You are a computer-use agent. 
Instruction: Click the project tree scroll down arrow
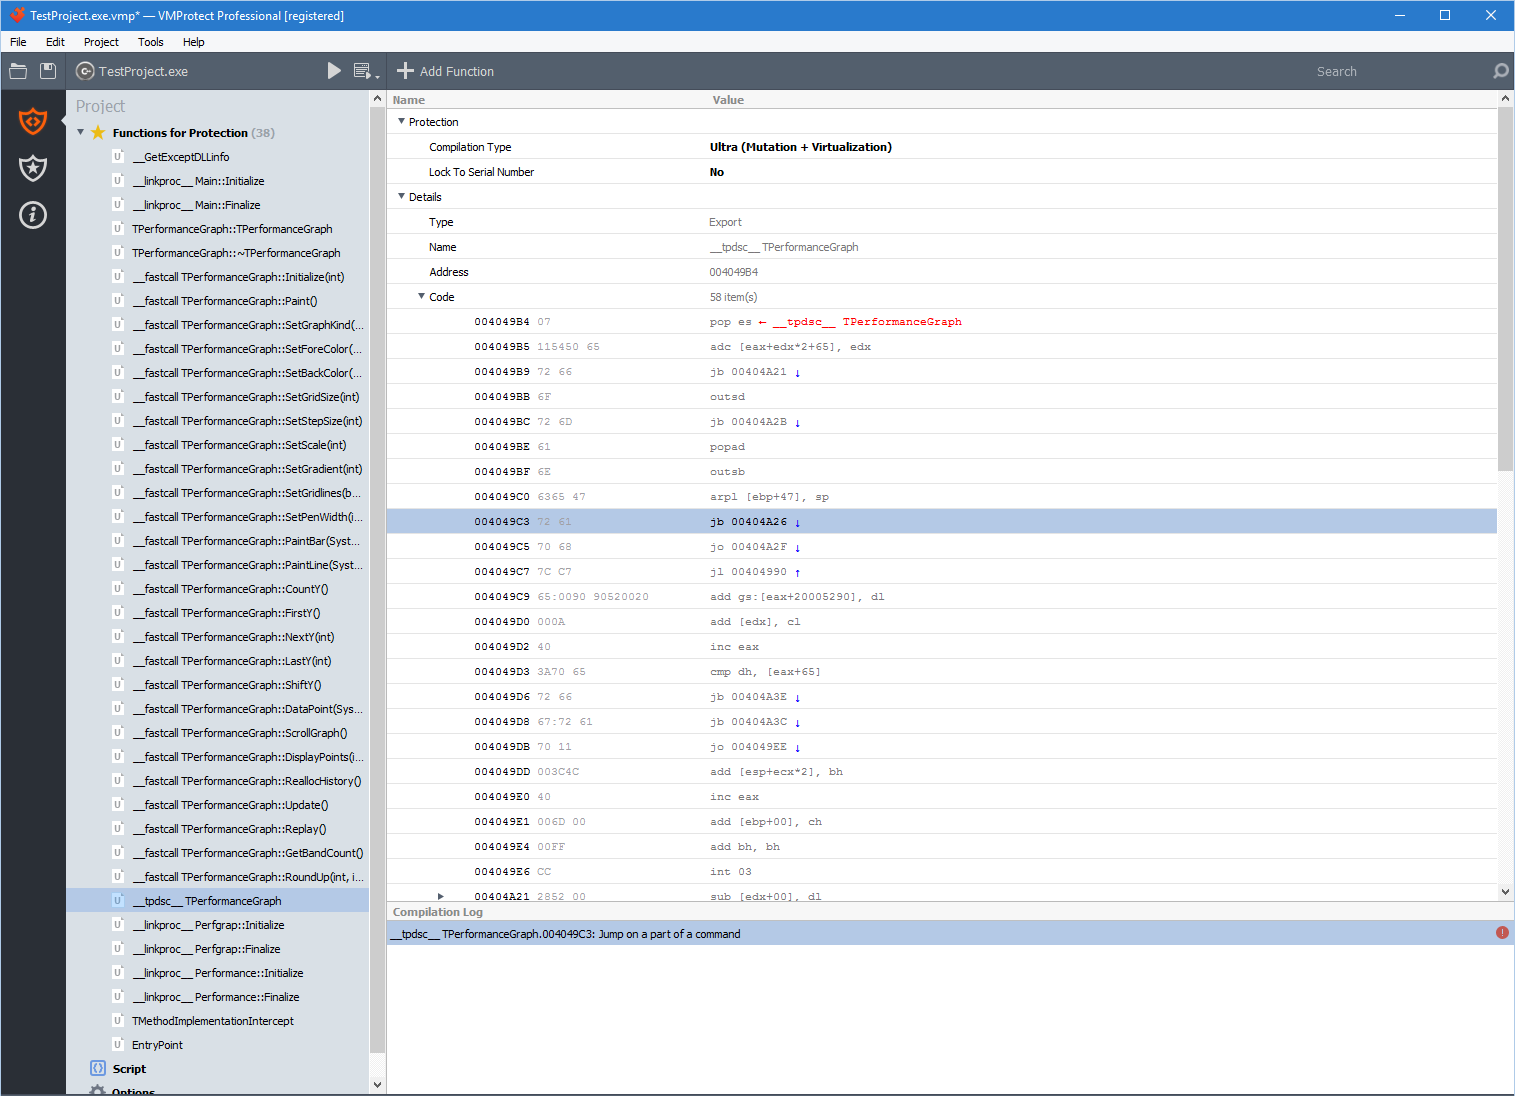click(x=377, y=1084)
